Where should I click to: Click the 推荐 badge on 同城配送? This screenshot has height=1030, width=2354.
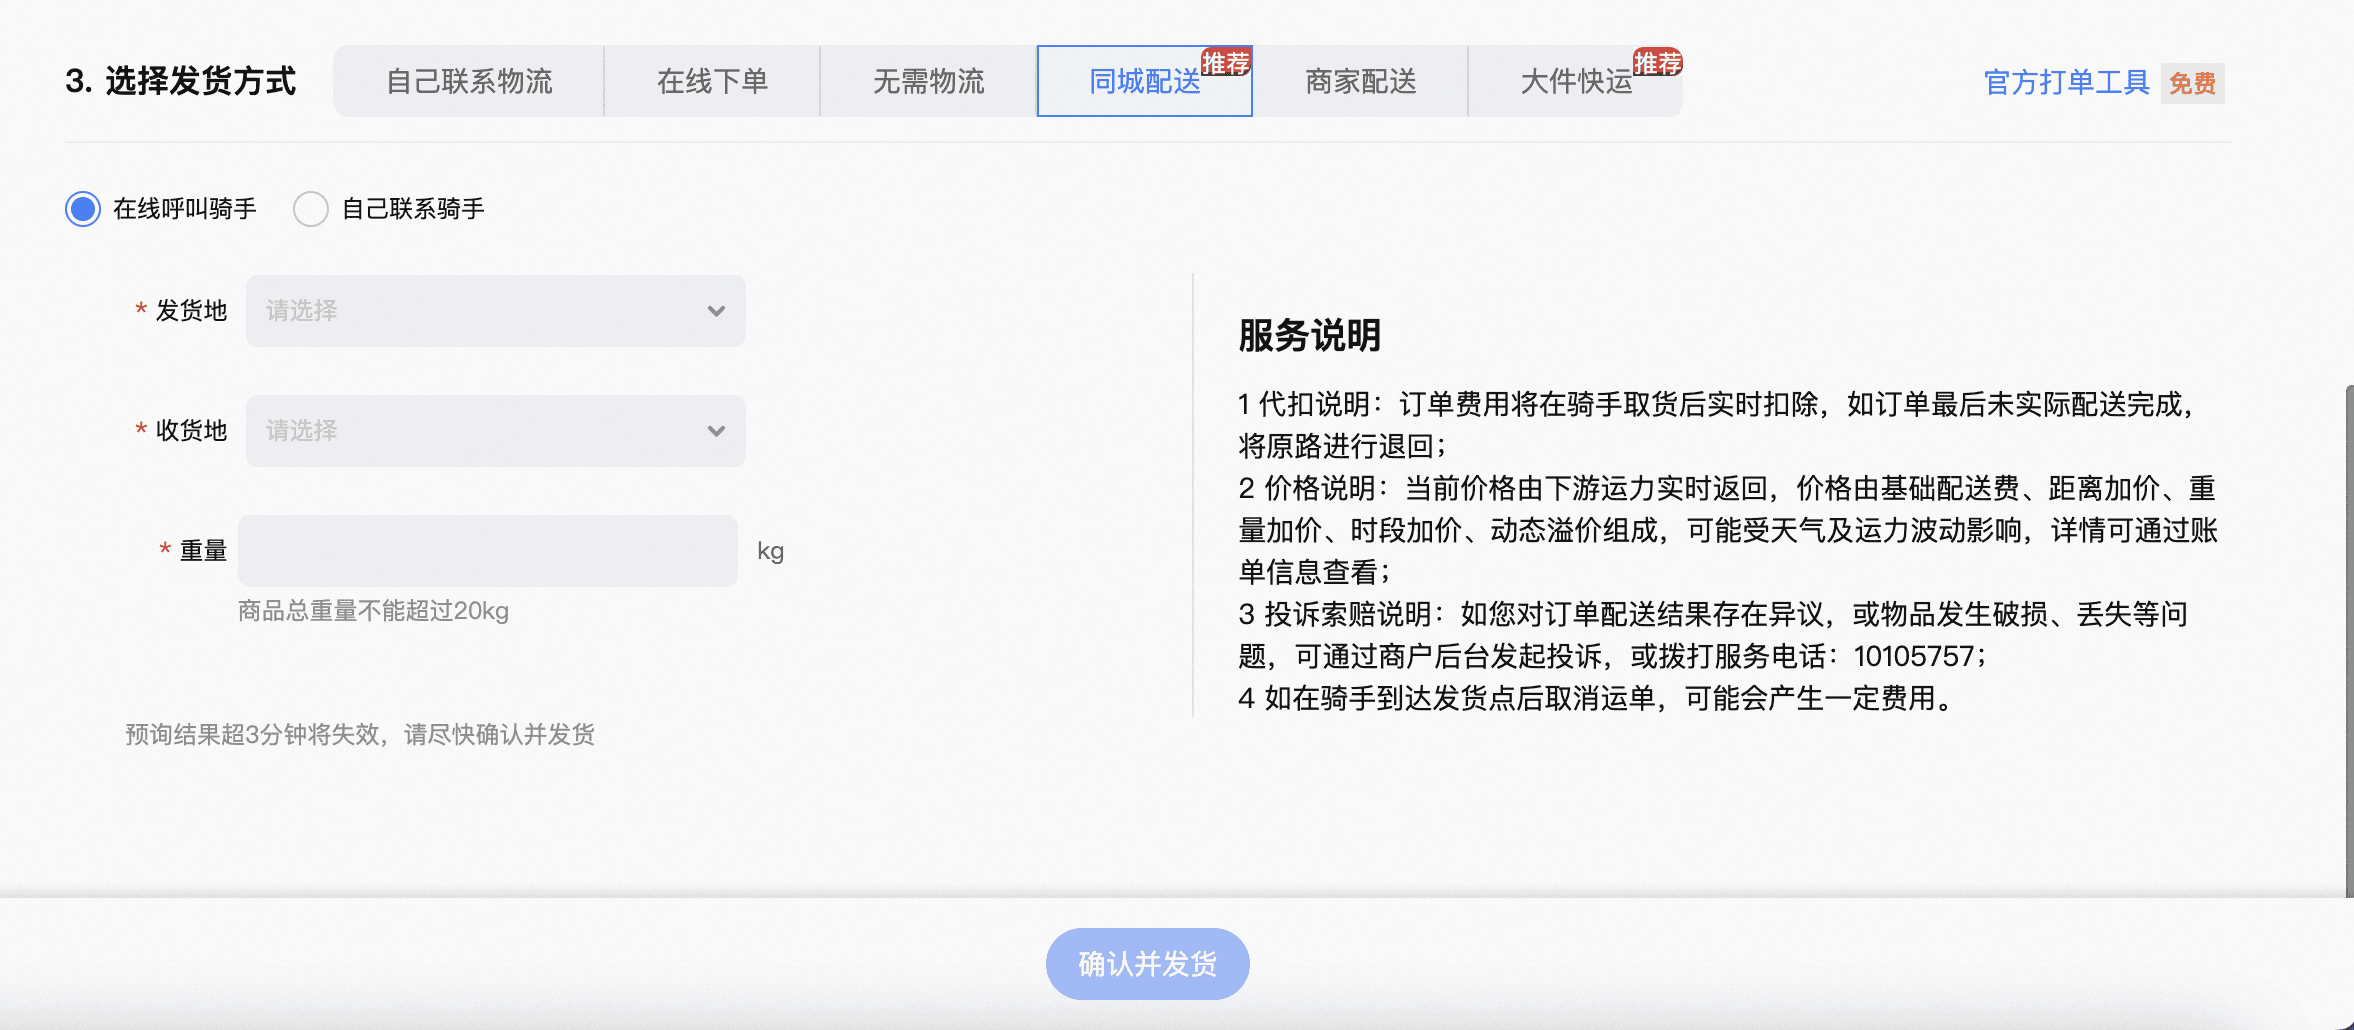pos(1226,61)
